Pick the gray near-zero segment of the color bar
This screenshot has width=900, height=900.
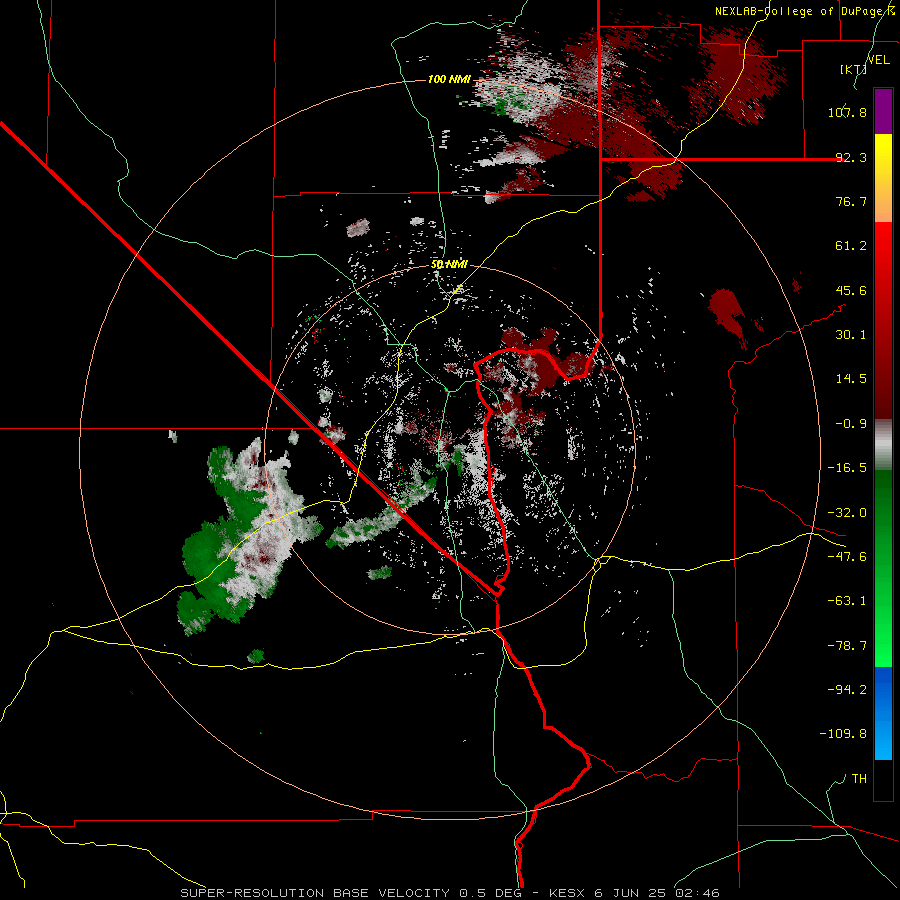[883, 442]
